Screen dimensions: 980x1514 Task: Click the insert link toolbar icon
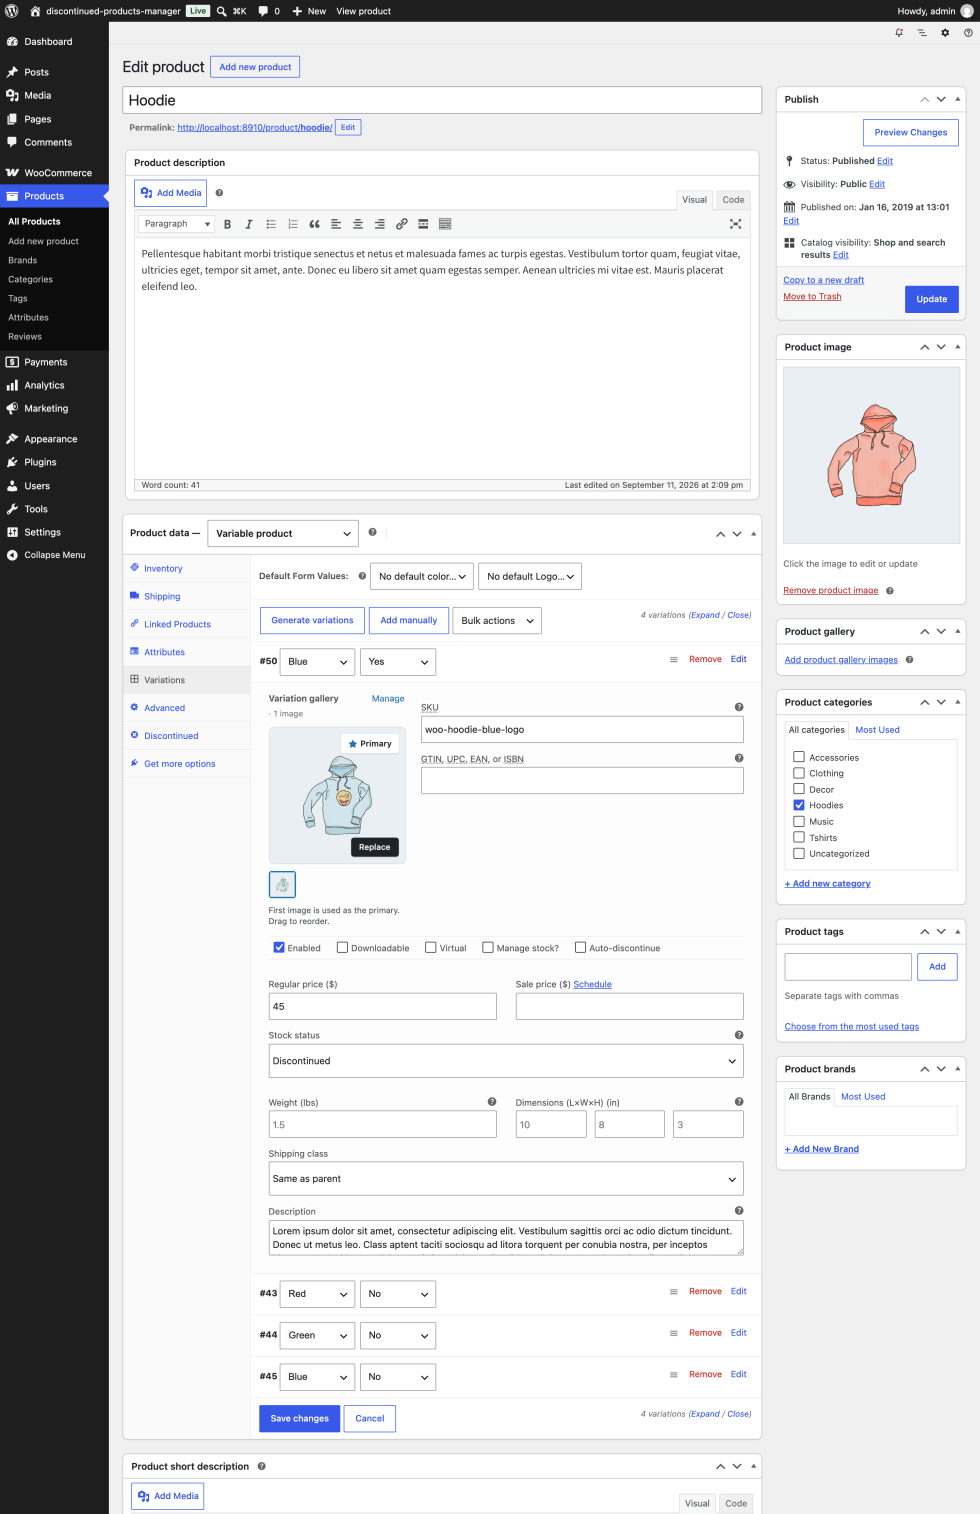coord(401,224)
